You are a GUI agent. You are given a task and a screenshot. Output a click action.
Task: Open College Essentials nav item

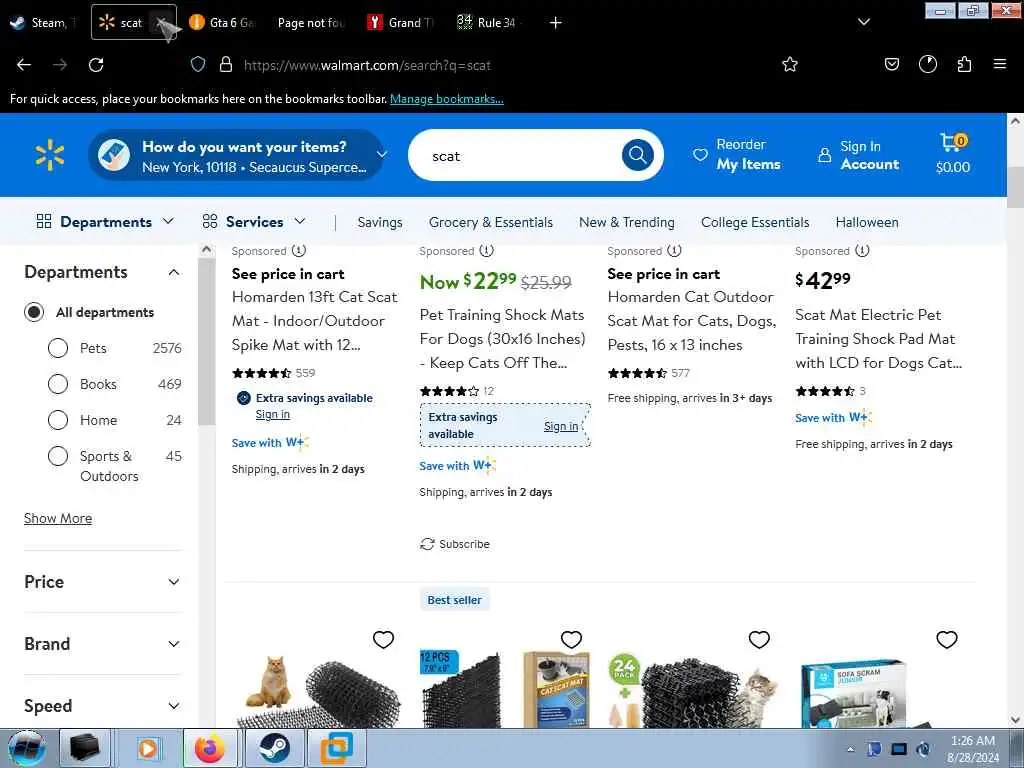756,223
